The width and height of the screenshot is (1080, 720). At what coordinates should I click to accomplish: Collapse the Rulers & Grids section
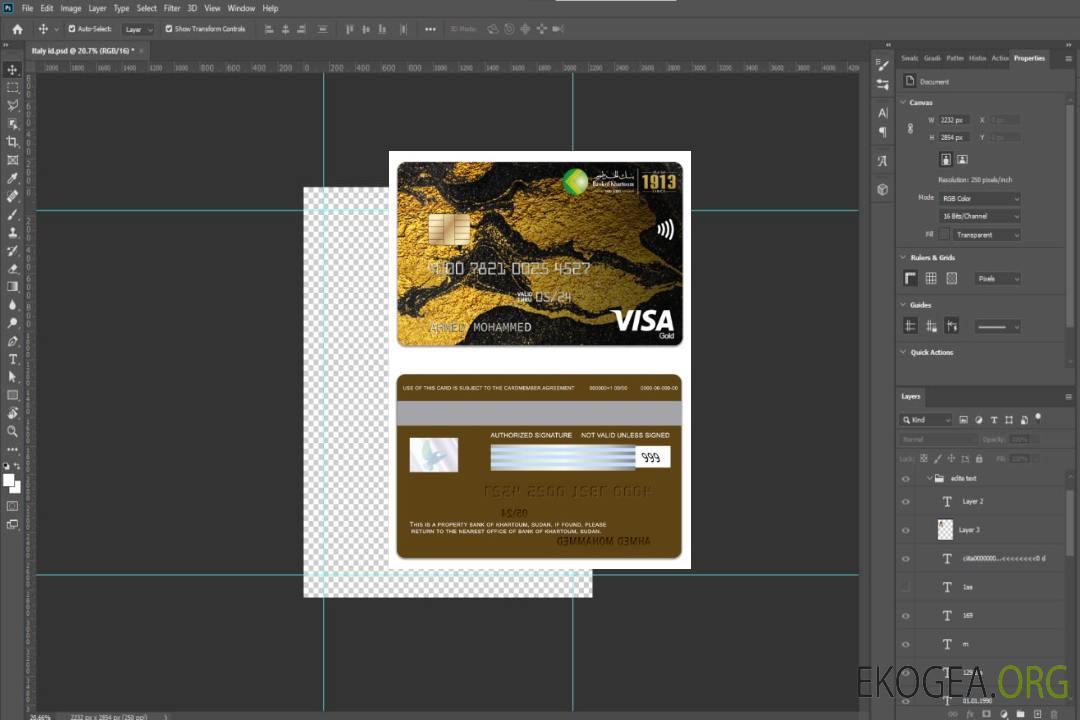click(903, 257)
